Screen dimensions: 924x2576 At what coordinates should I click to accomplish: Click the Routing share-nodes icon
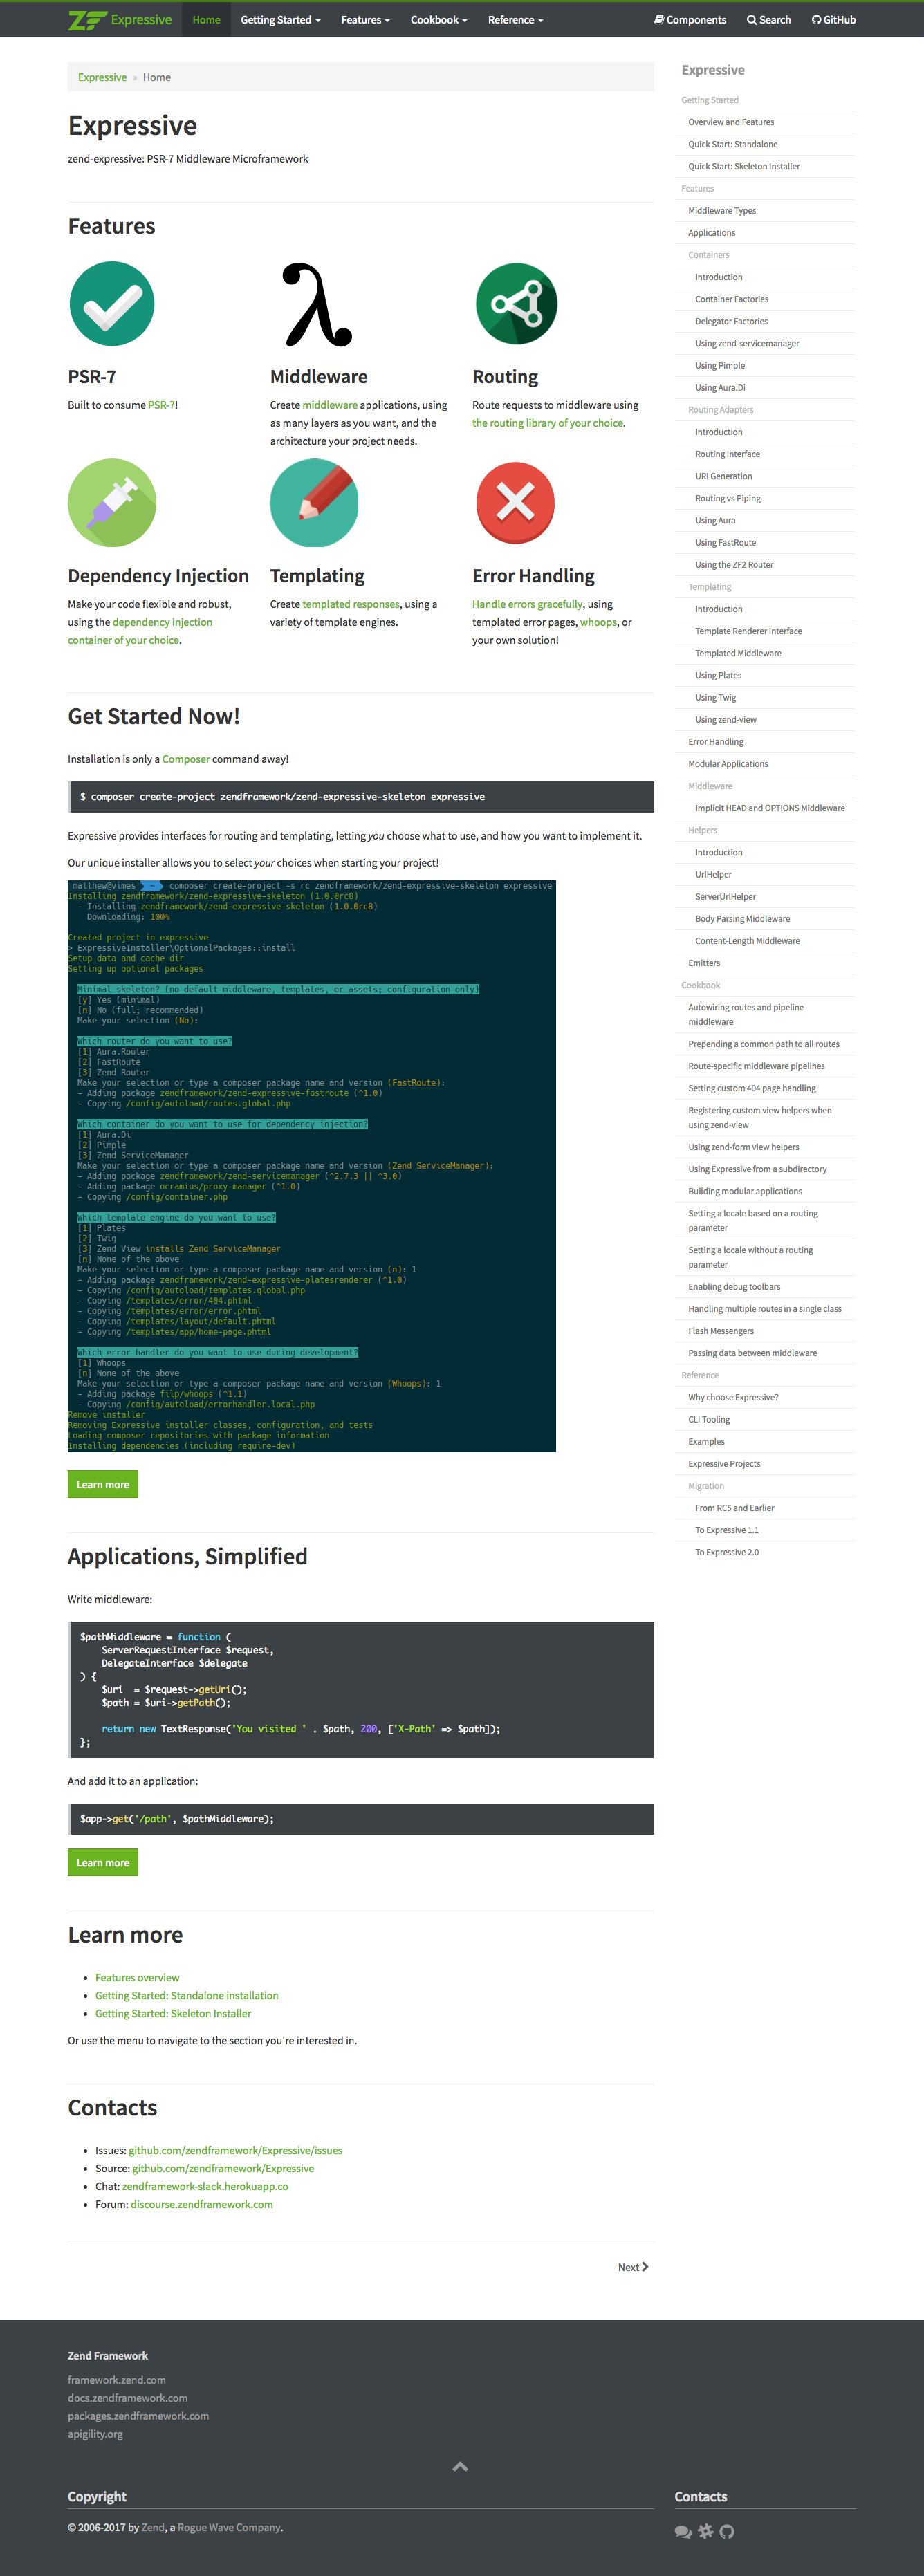516,303
